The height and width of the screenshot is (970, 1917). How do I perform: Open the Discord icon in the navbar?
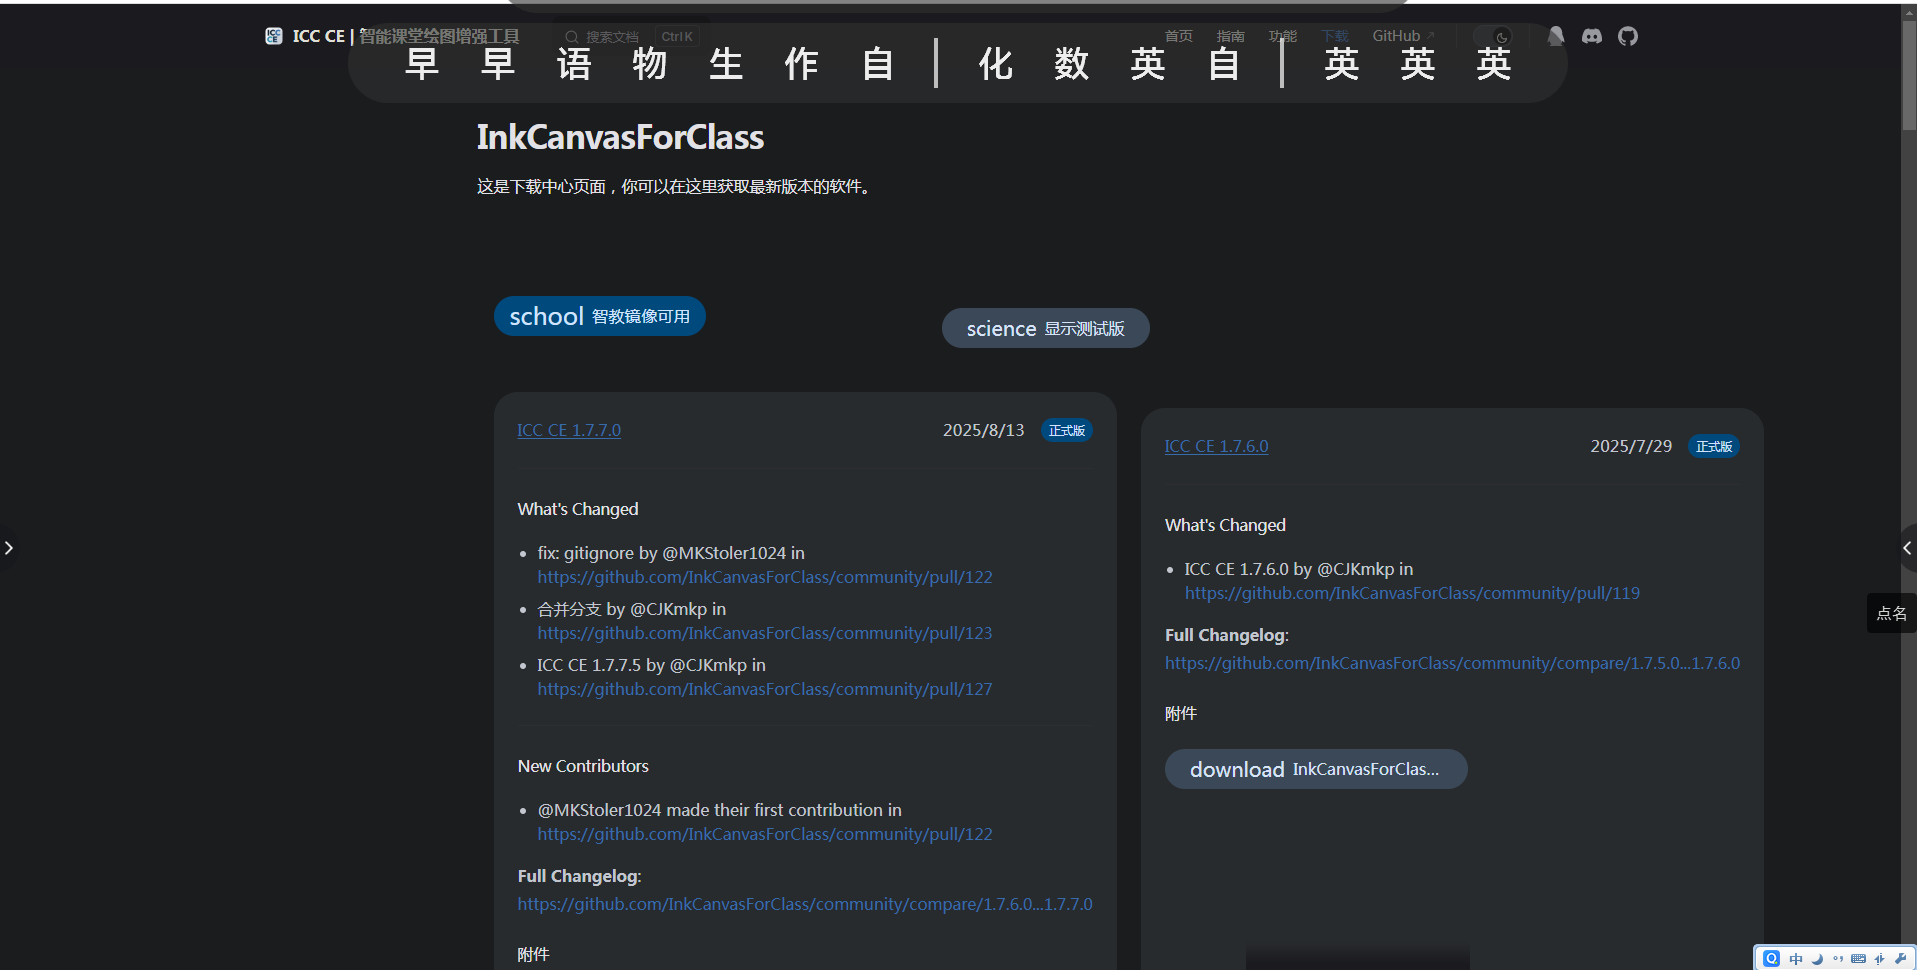point(1591,36)
